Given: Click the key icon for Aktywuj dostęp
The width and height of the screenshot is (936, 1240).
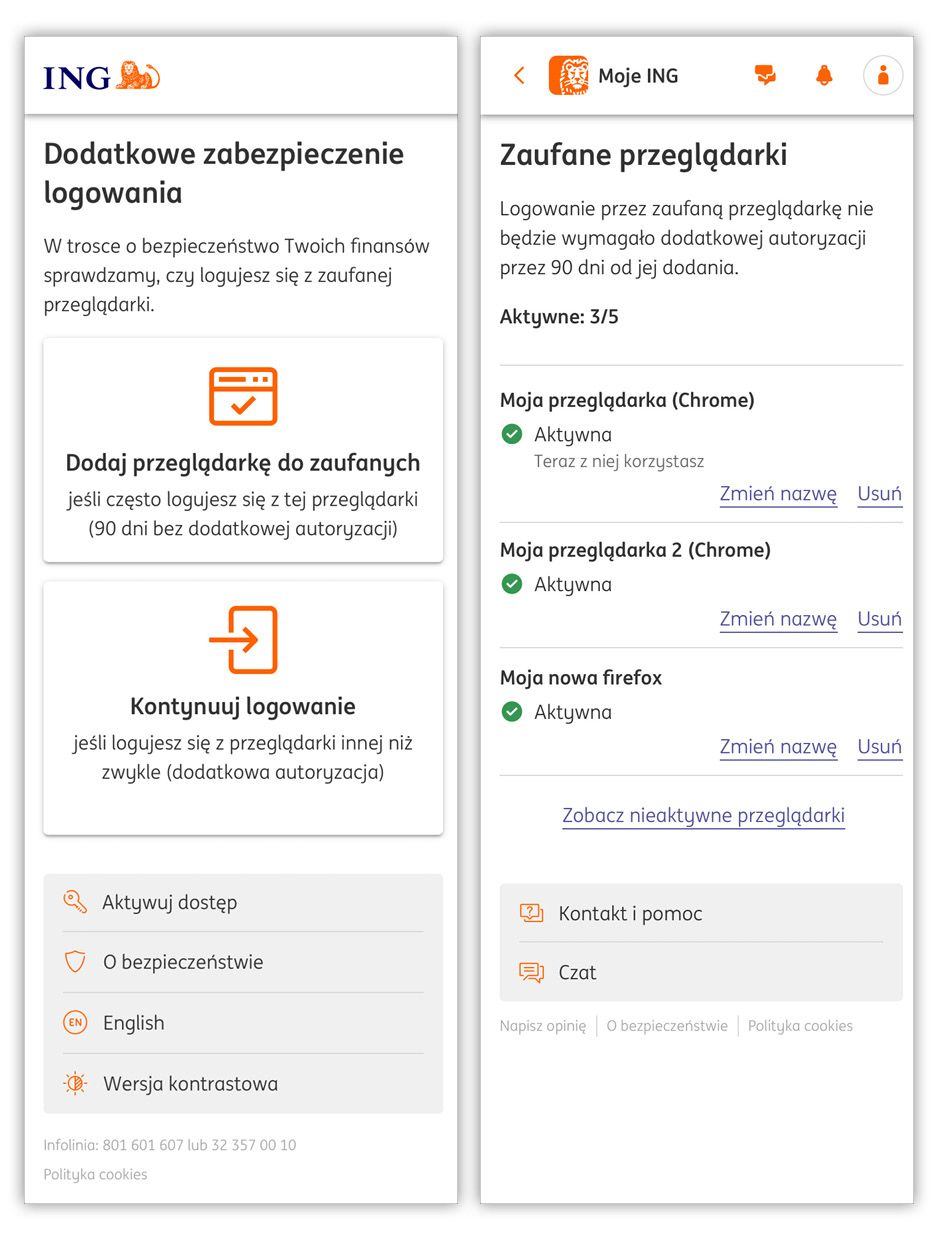Looking at the screenshot, I should coord(75,902).
